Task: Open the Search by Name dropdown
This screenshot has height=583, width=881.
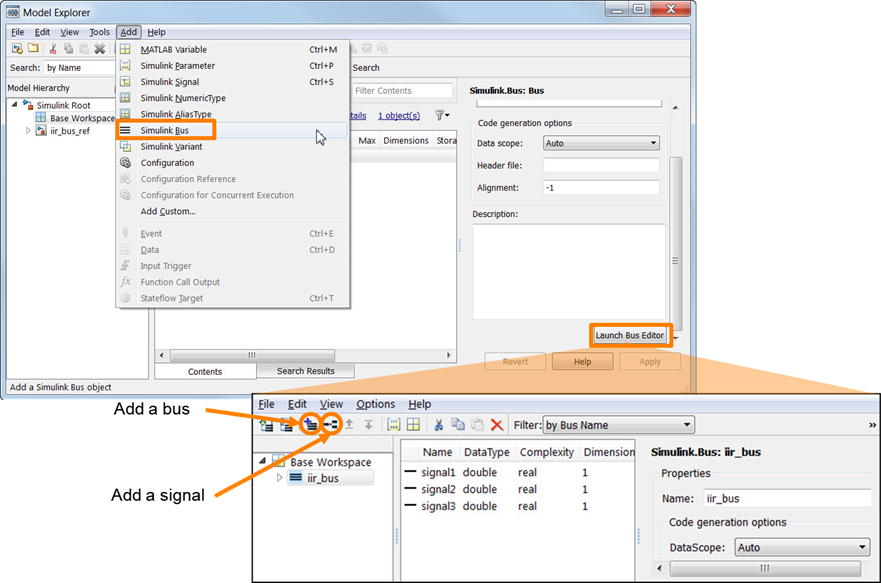Action: [79, 67]
